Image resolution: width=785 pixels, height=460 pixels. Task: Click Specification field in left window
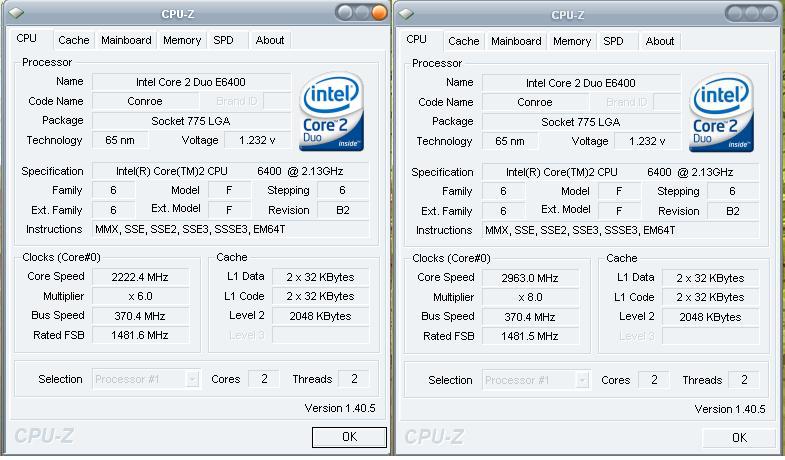coord(230,171)
